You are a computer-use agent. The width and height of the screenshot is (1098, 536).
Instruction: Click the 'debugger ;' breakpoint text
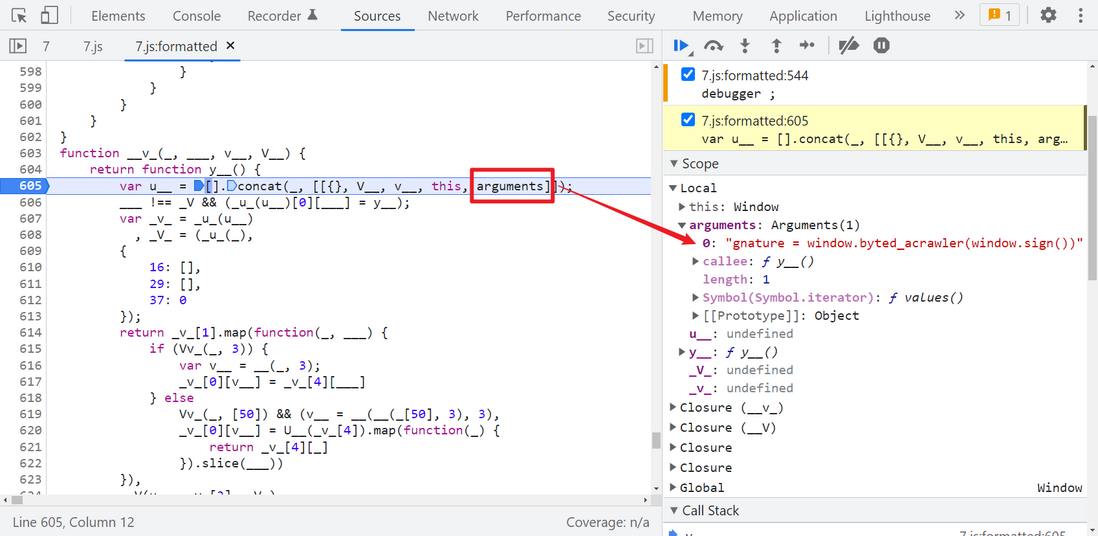click(739, 93)
